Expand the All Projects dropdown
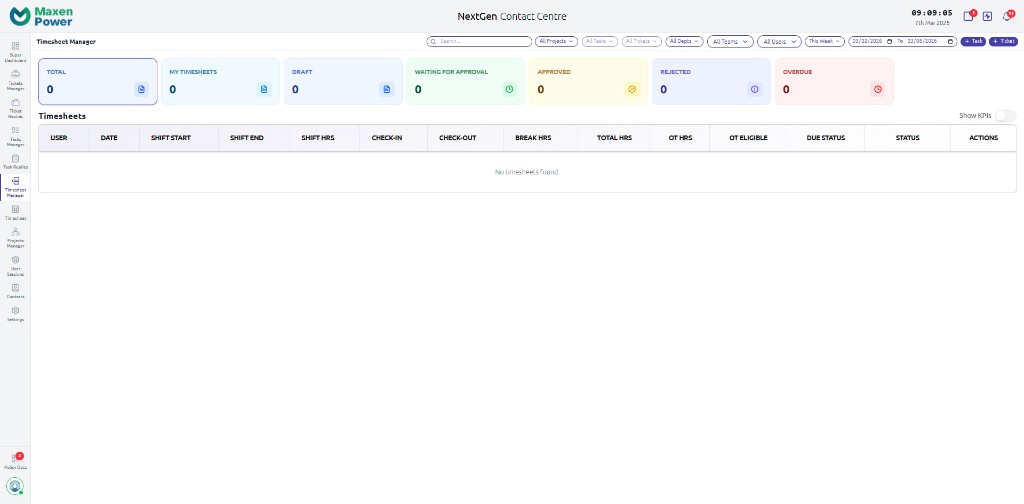This screenshot has height=504, width=1024. coord(556,42)
